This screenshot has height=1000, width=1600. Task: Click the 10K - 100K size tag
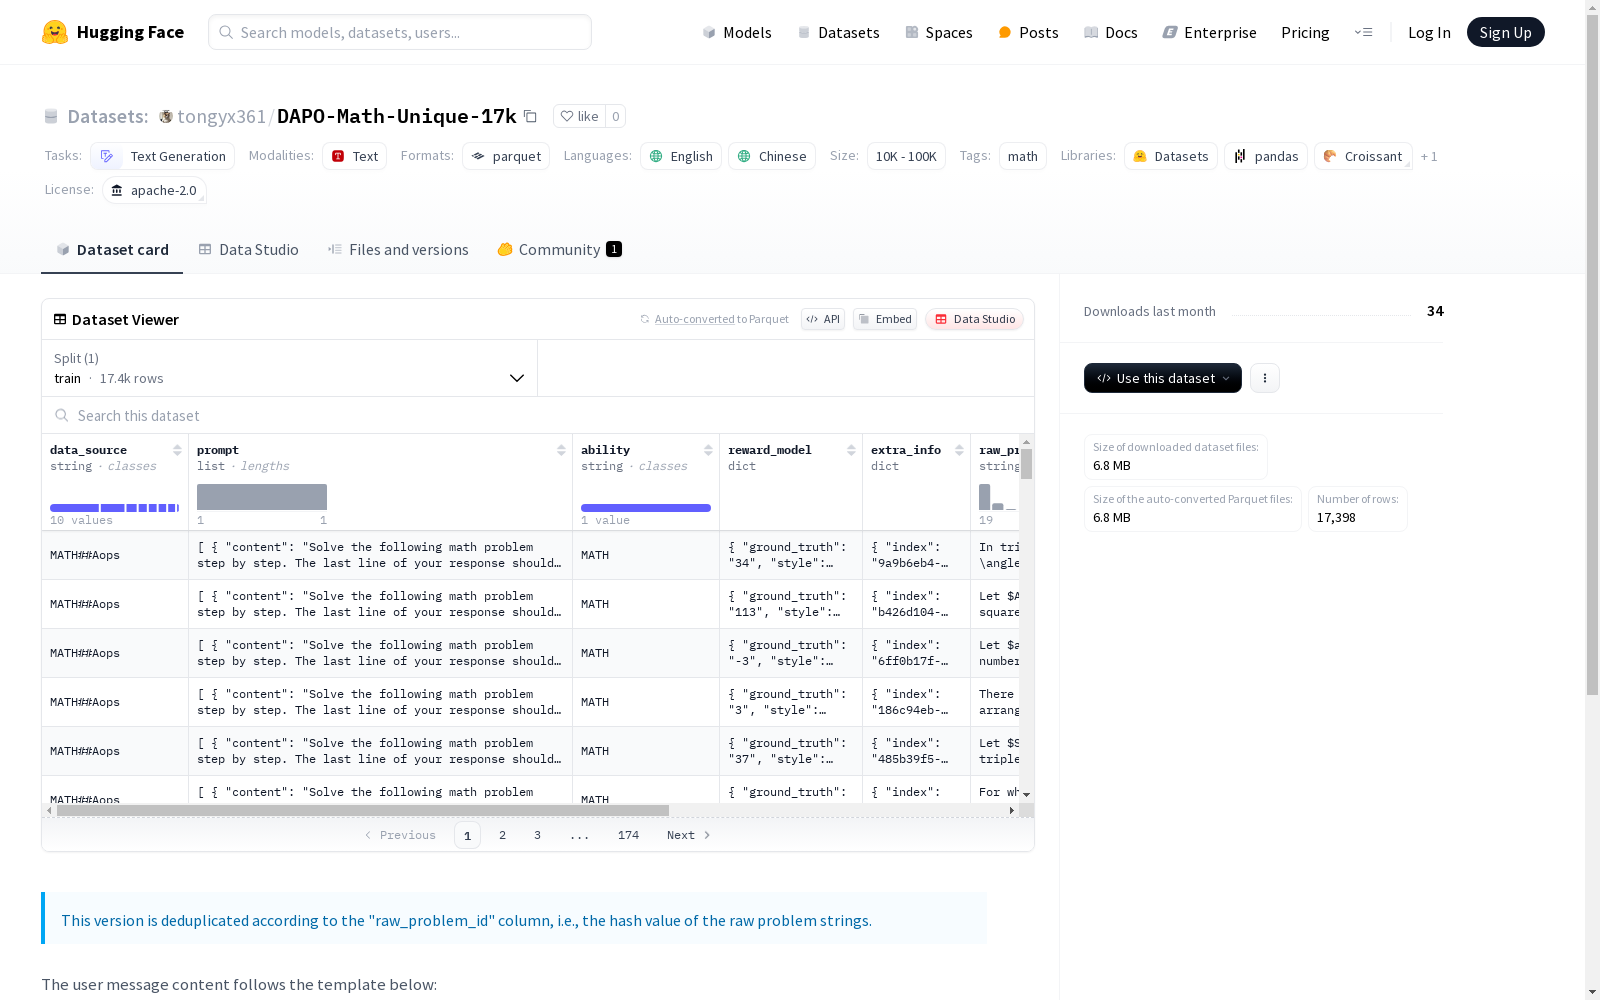coord(906,156)
